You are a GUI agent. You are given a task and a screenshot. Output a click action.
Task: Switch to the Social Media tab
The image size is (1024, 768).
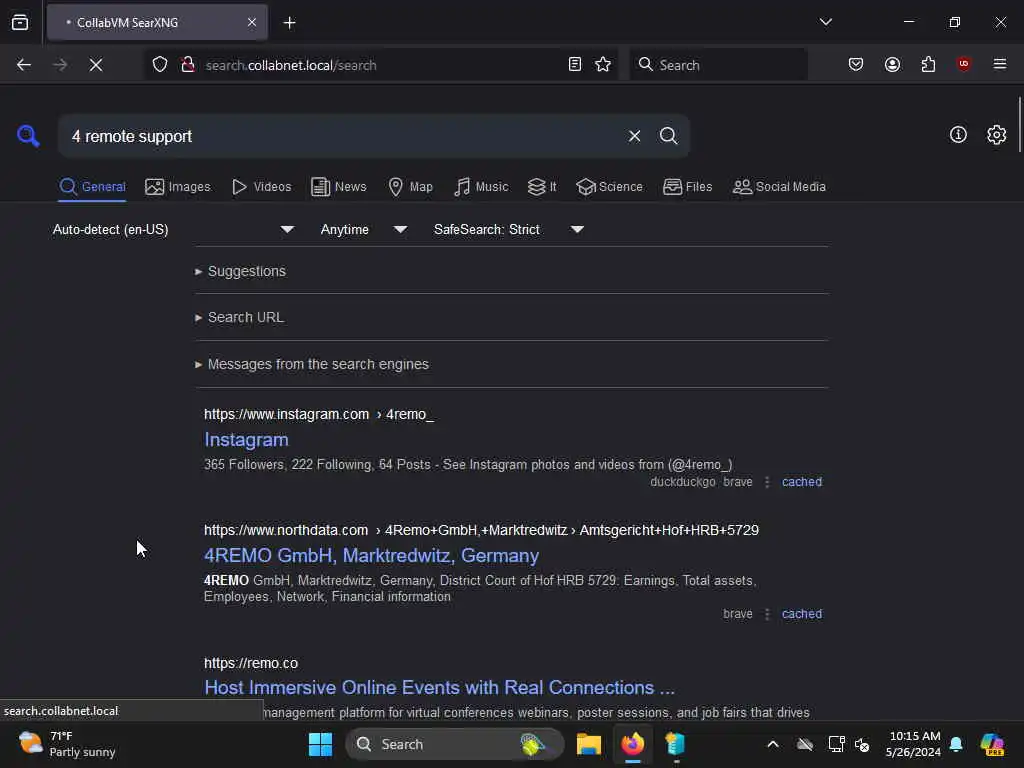779,187
